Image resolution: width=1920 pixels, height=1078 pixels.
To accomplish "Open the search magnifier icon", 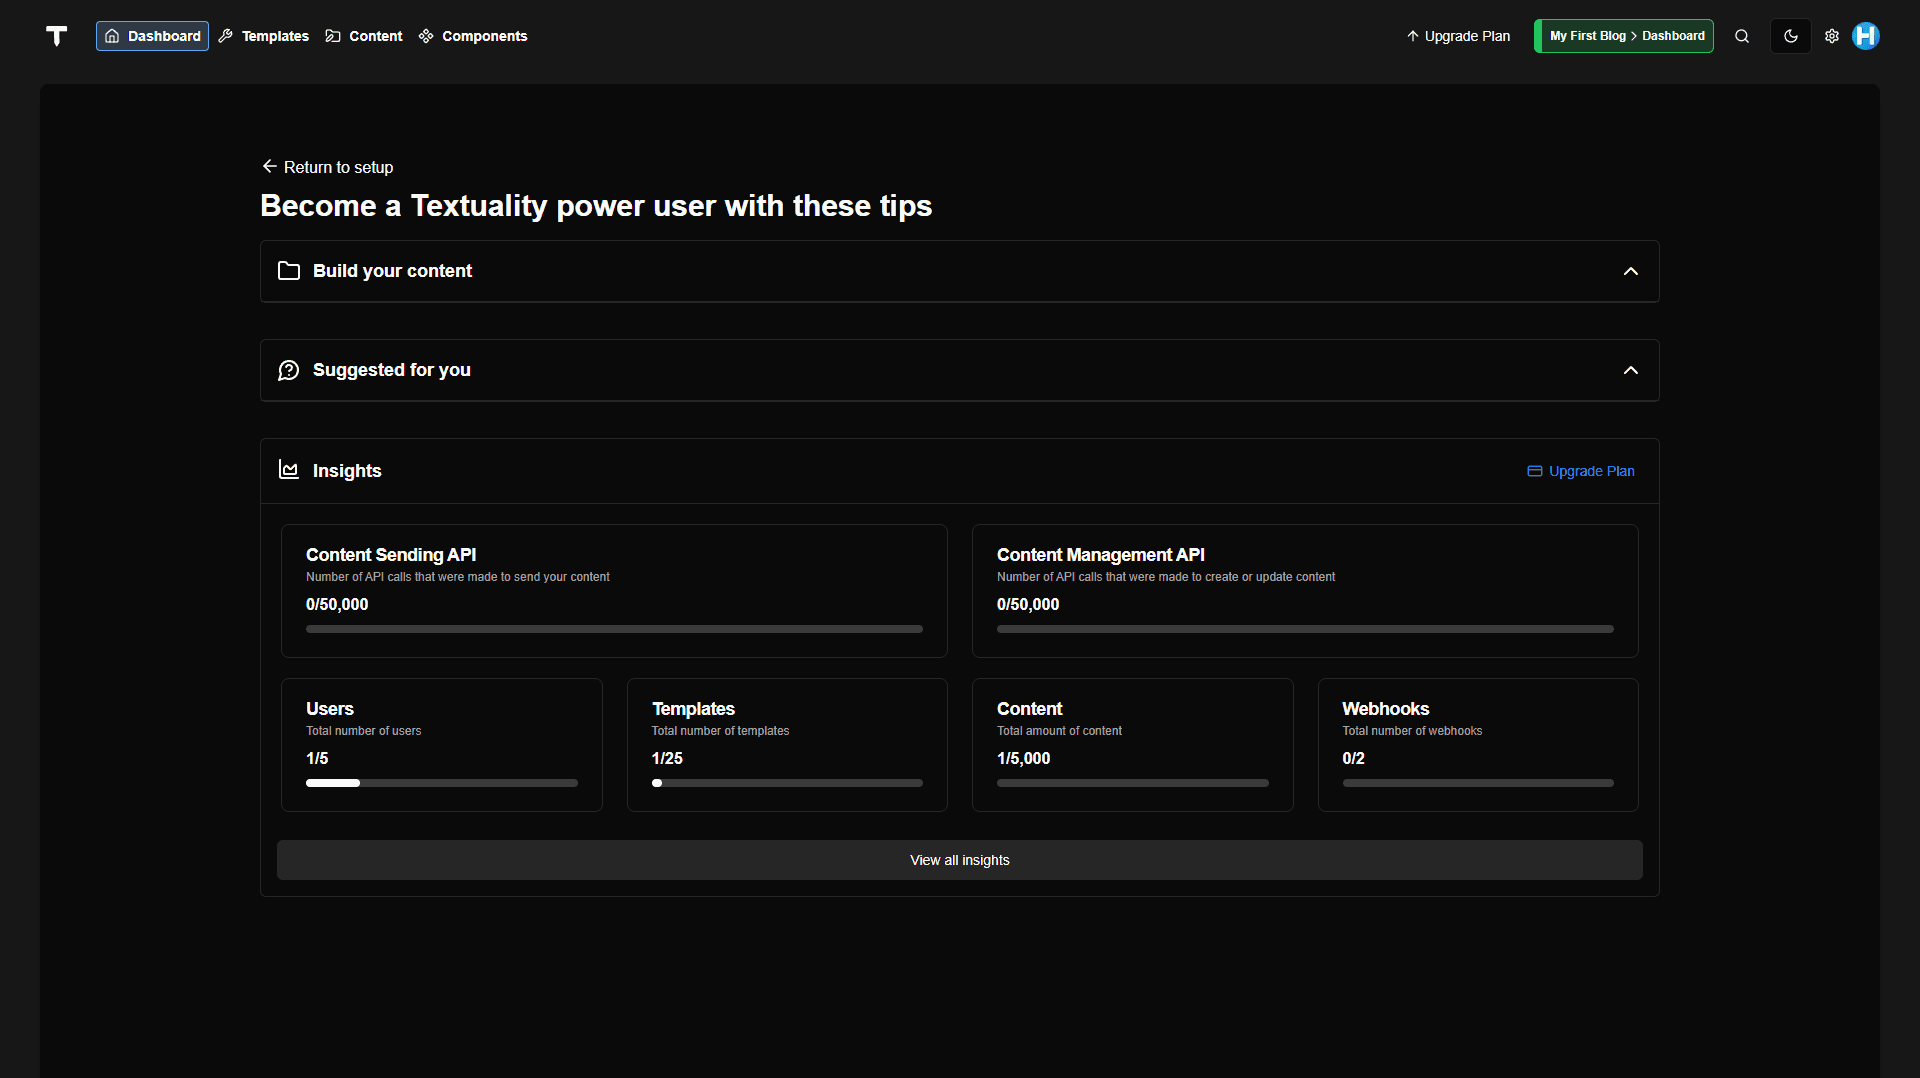I will tap(1742, 36).
